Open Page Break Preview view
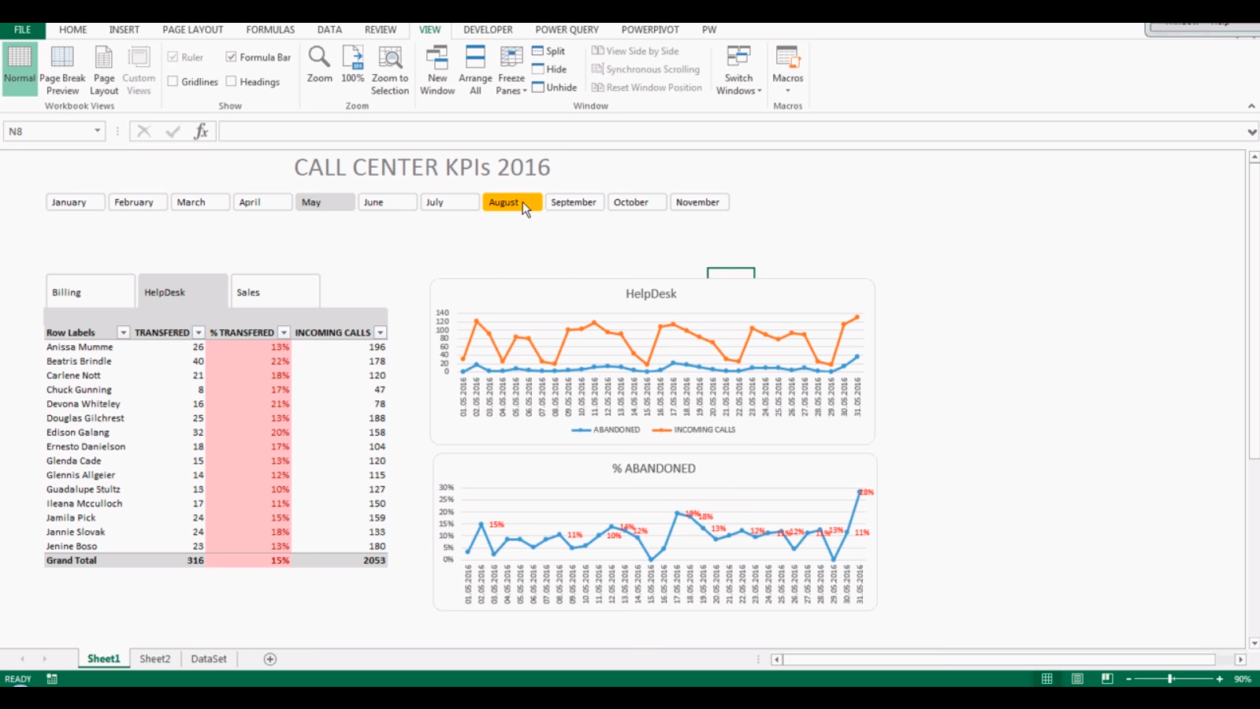This screenshot has height=709, width=1260. pyautogui.click(x=62, y=69)
